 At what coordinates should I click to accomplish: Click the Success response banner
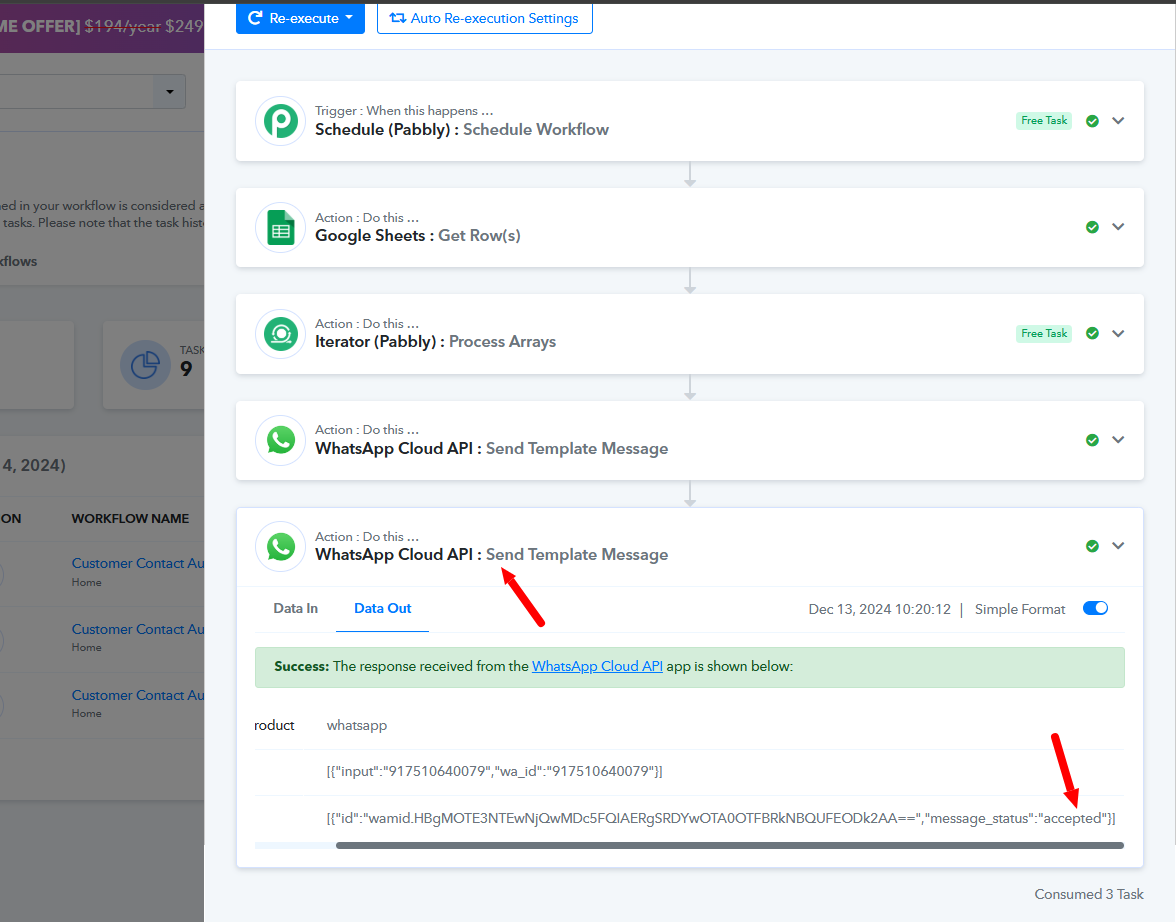point(690,667)
